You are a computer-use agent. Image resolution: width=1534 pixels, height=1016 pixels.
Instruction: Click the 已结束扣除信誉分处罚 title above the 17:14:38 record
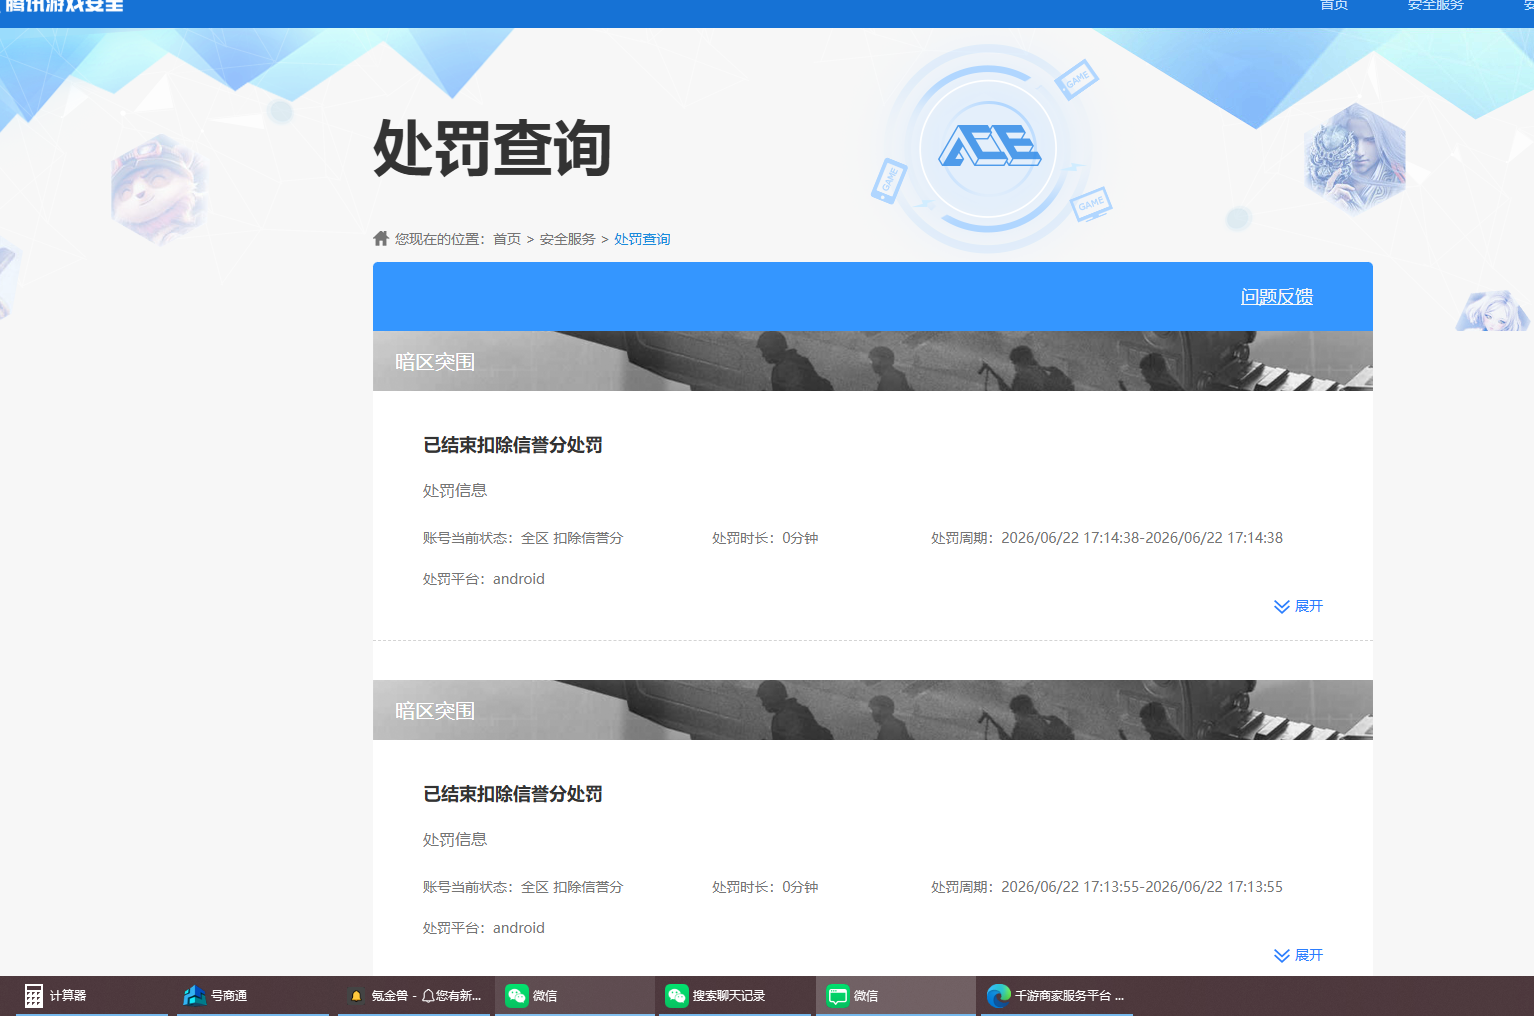pos(513,445)
